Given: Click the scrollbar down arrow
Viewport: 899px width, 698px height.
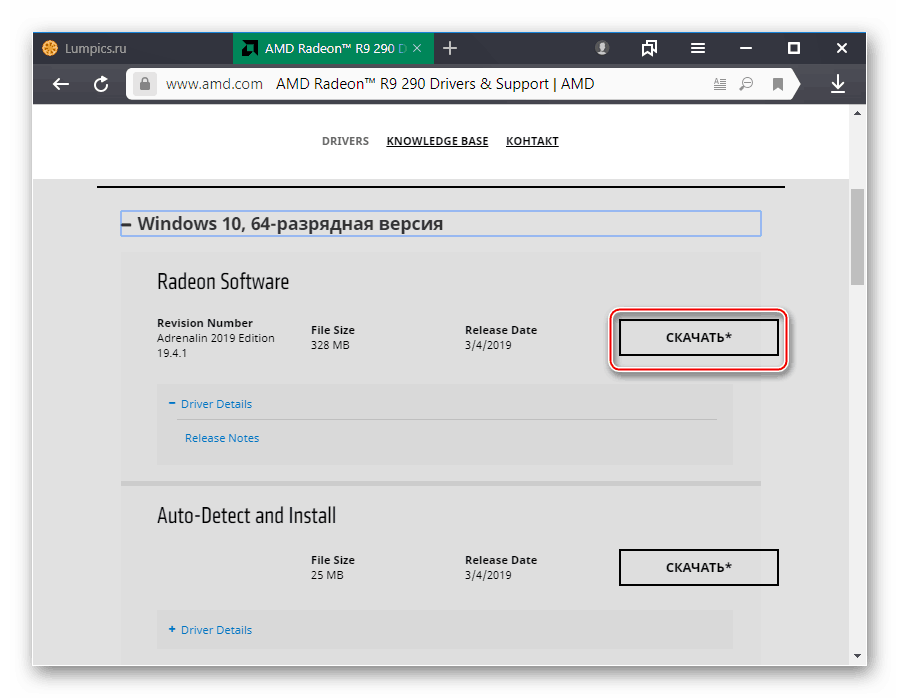Looking at the screenshot, I should click(857, 656).
